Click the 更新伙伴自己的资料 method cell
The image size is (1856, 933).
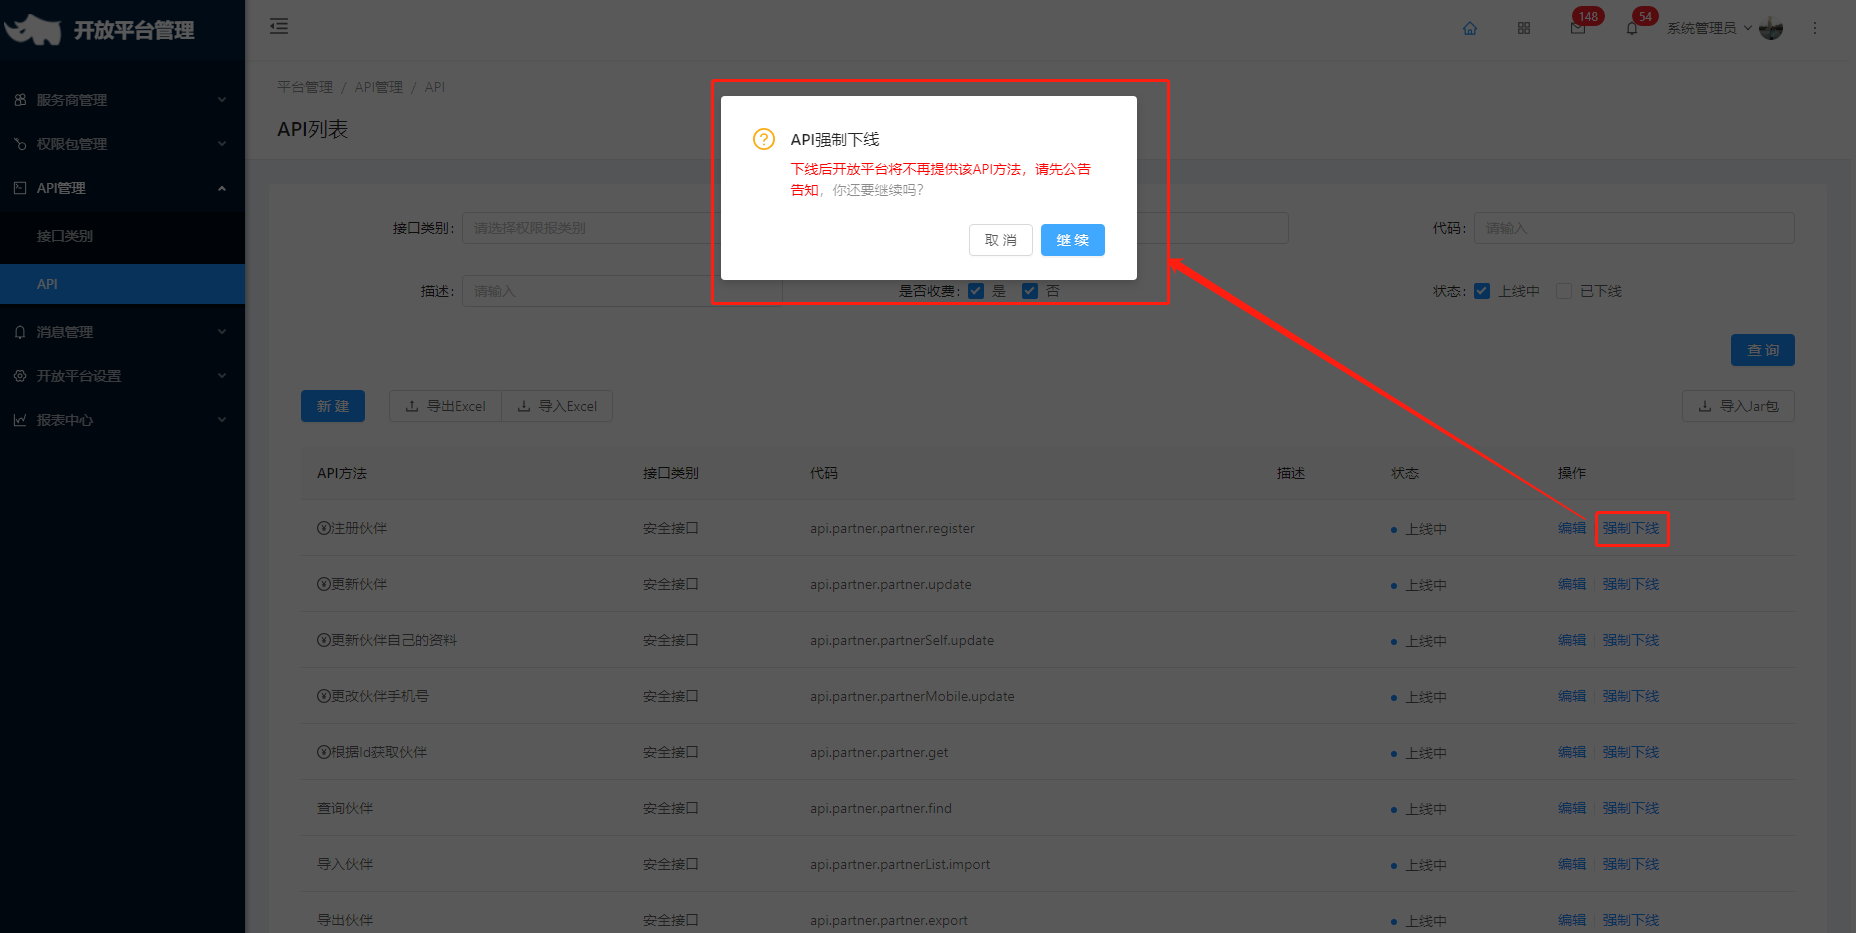387,640
